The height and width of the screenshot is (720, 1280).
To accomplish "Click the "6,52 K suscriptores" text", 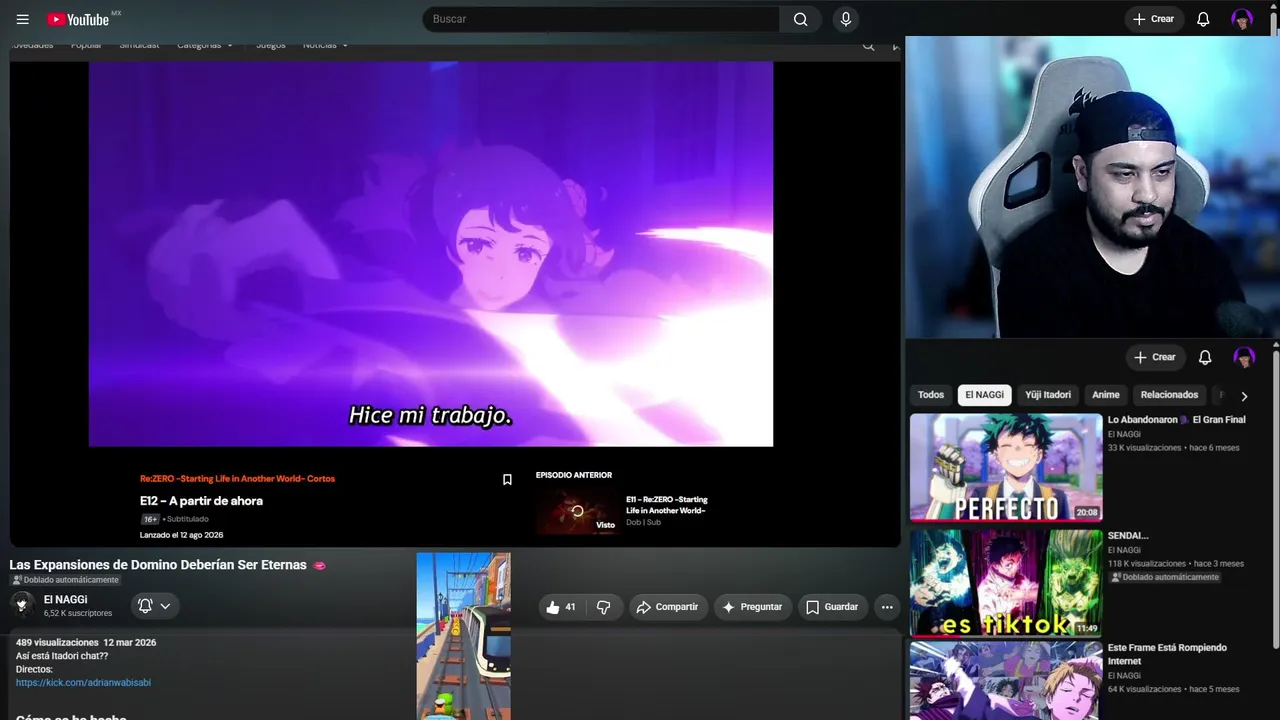I will coord(78,613).
